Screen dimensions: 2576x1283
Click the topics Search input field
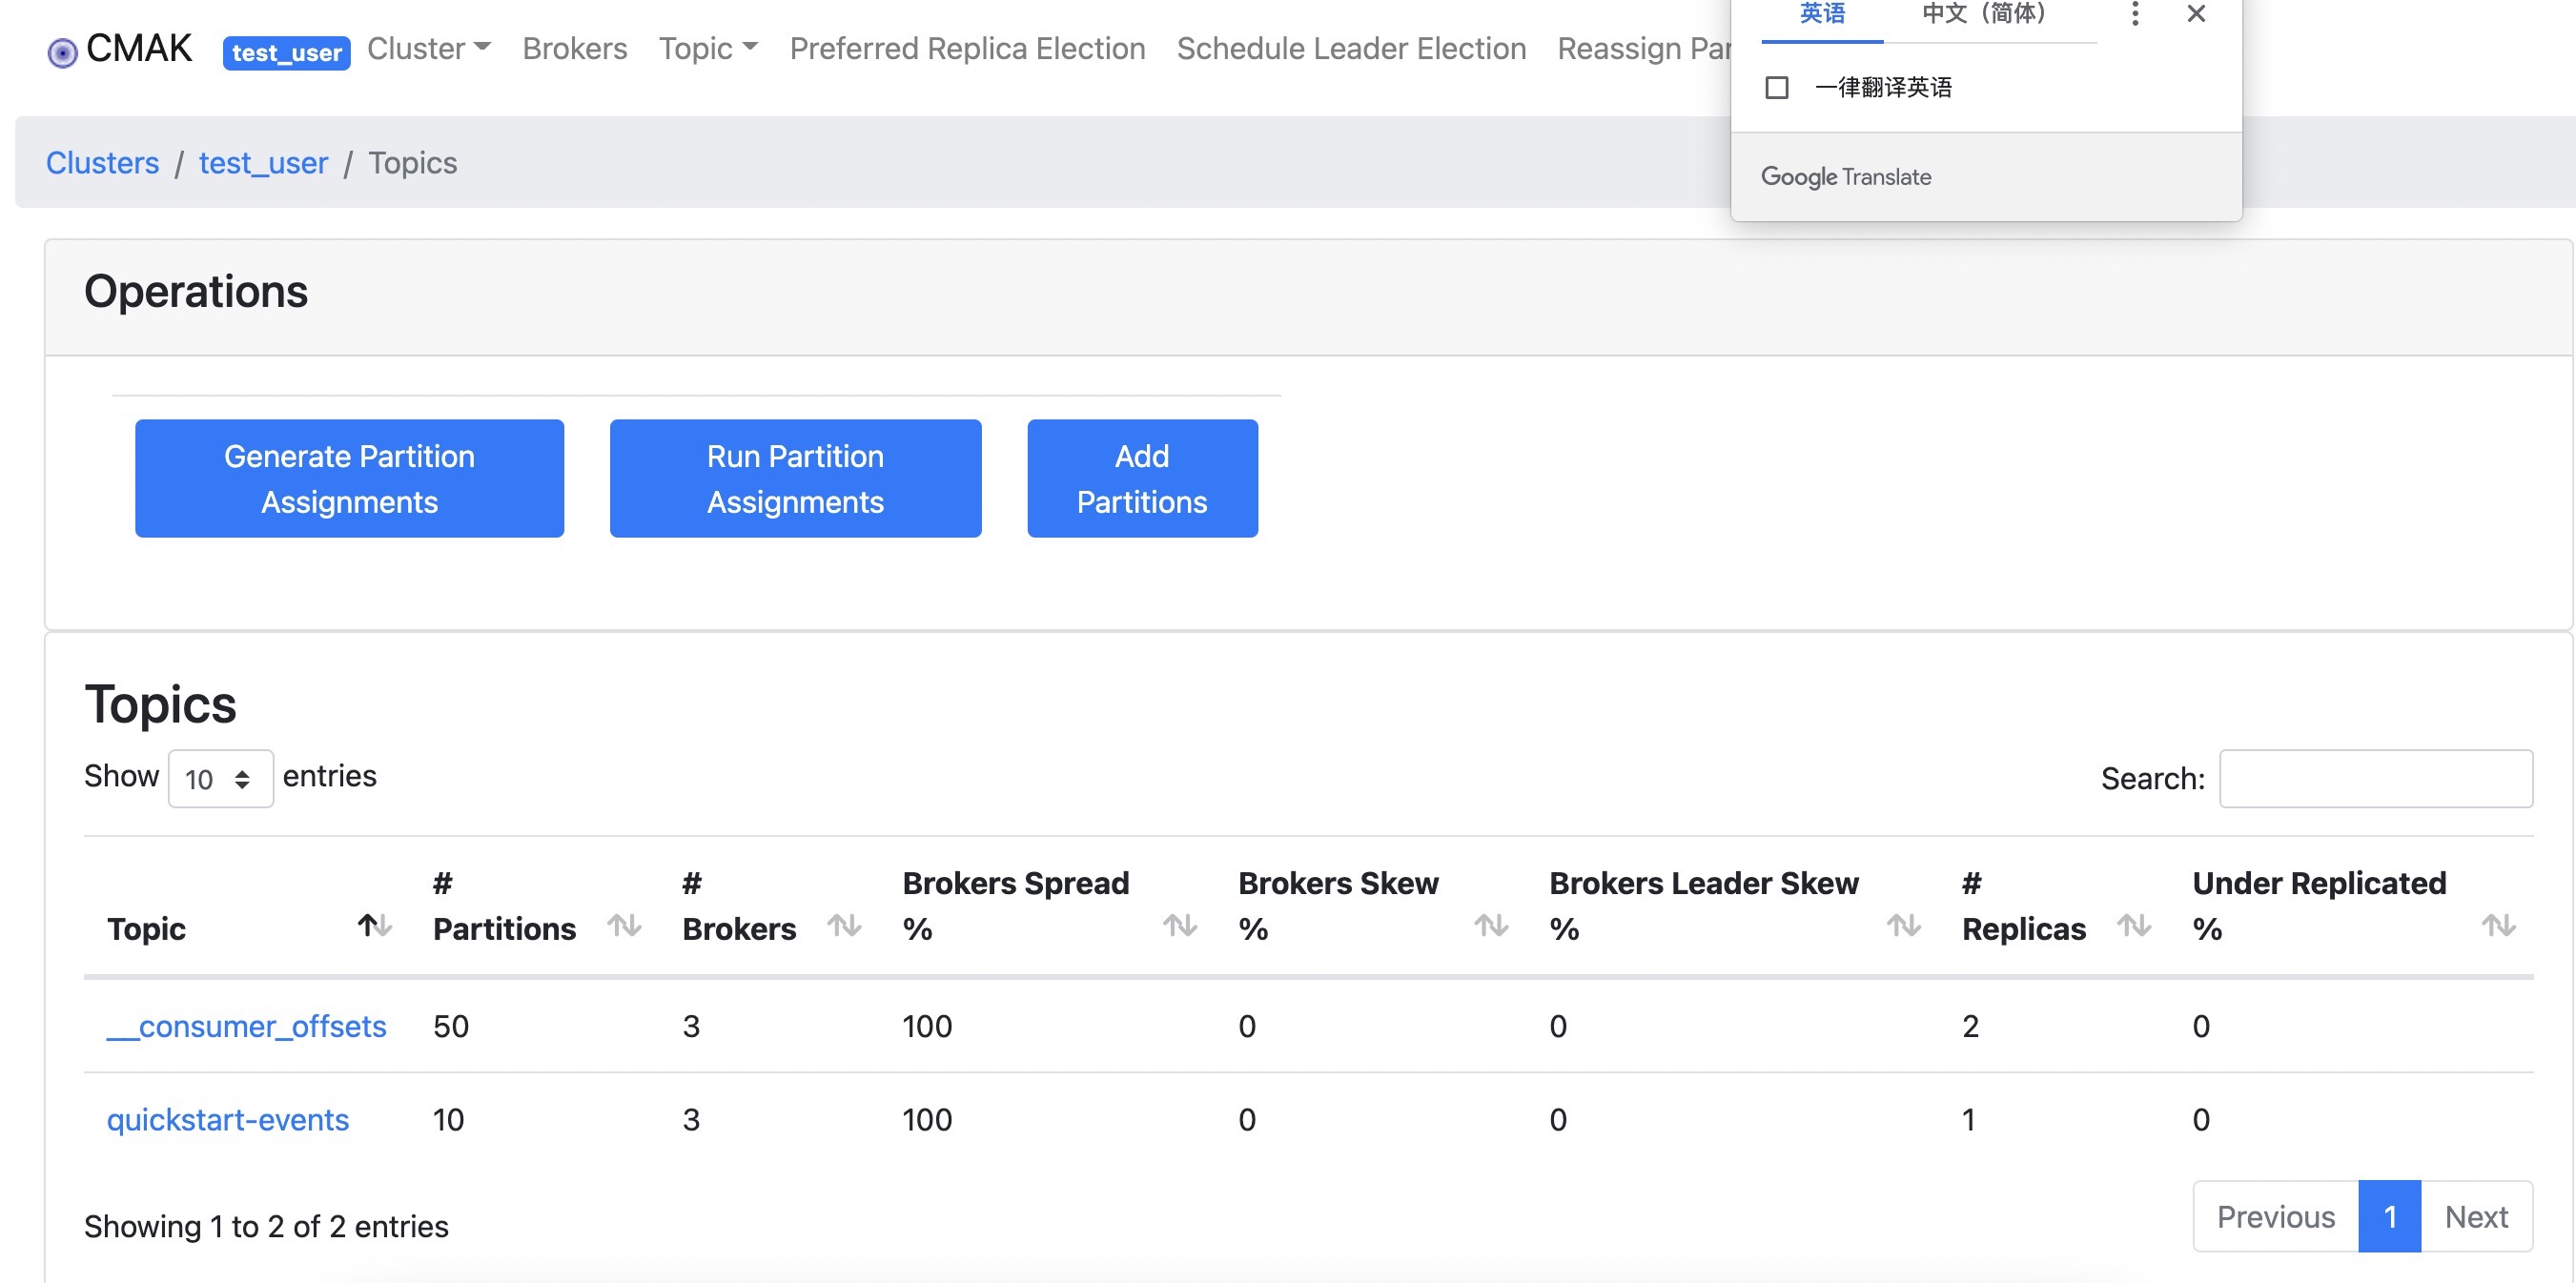point(2375,778)
